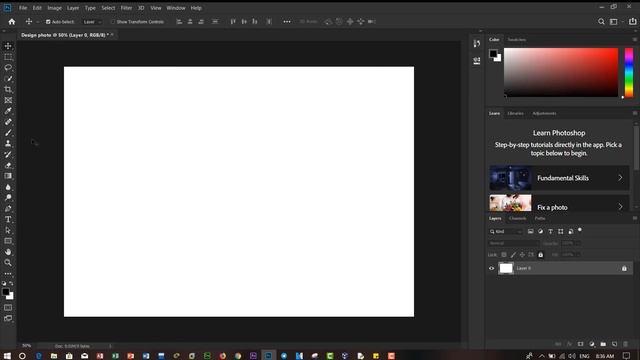Select the Zoom tool
This screenshot has height=360, width=640.
(x=8, y=262)
